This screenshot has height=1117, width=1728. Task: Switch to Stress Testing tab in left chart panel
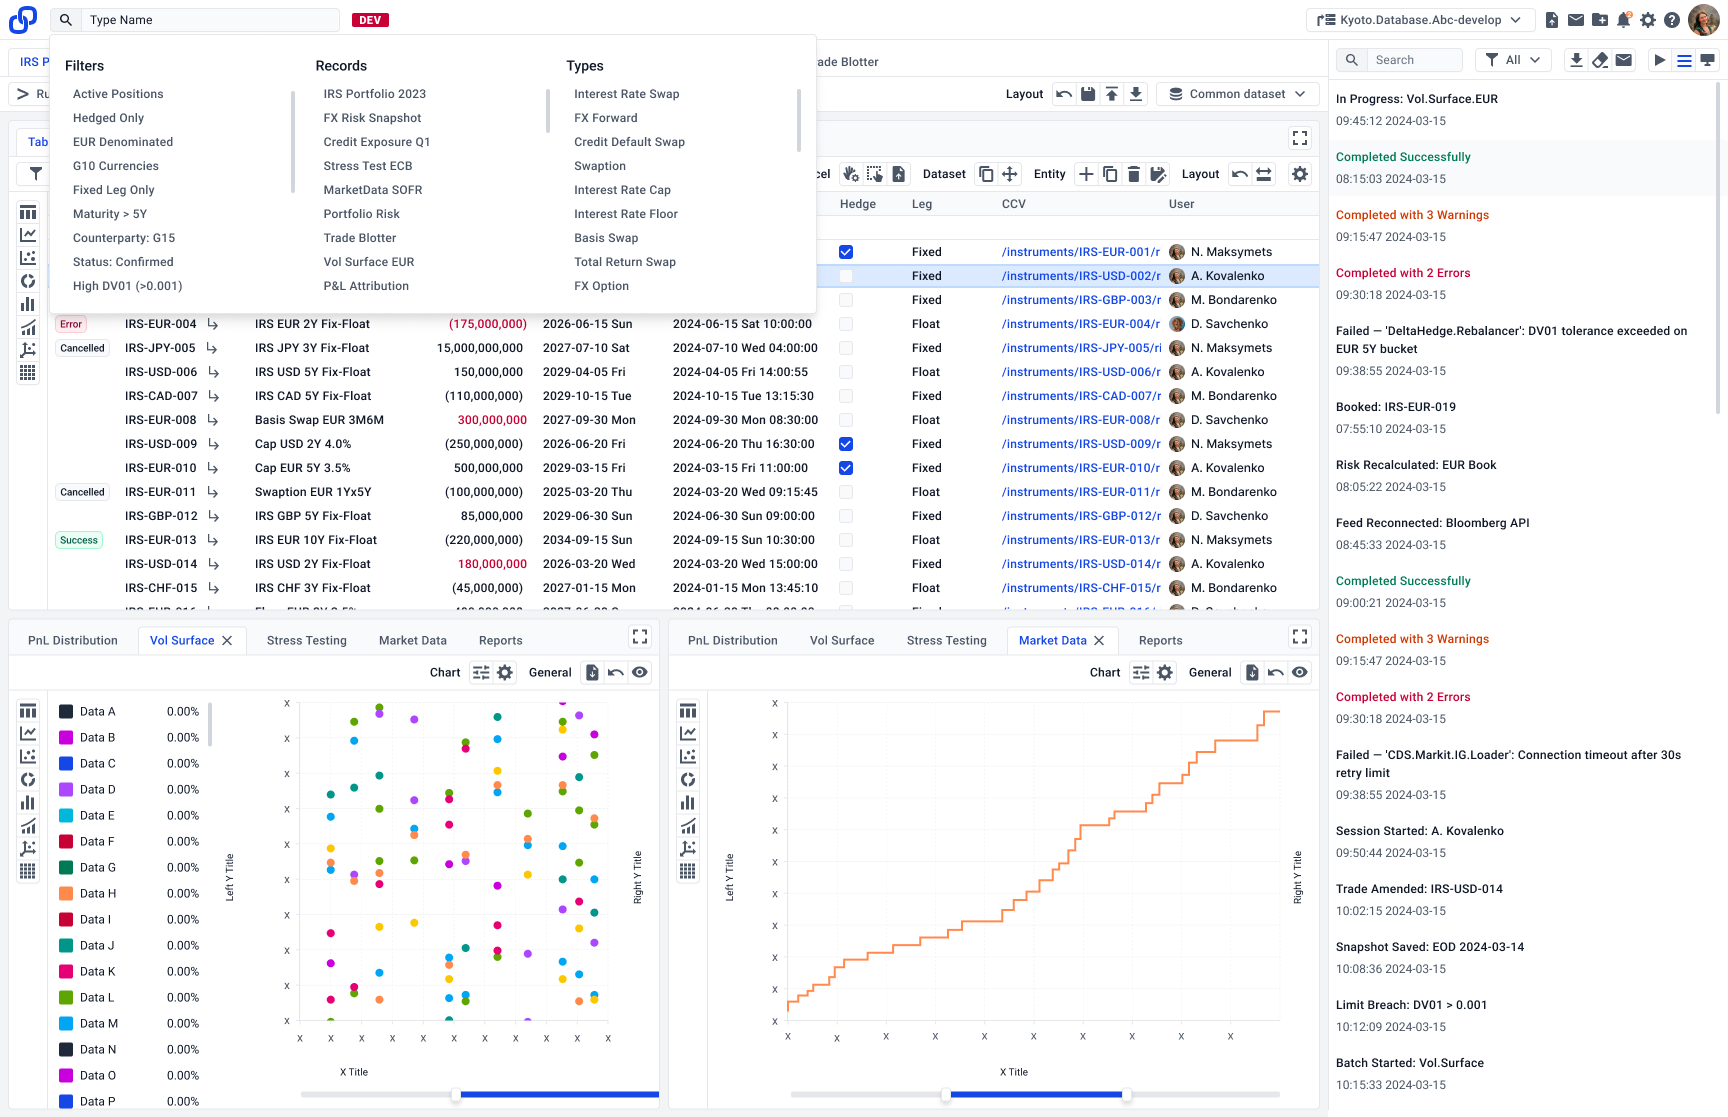pyautogui.click(x=307, y=641)
